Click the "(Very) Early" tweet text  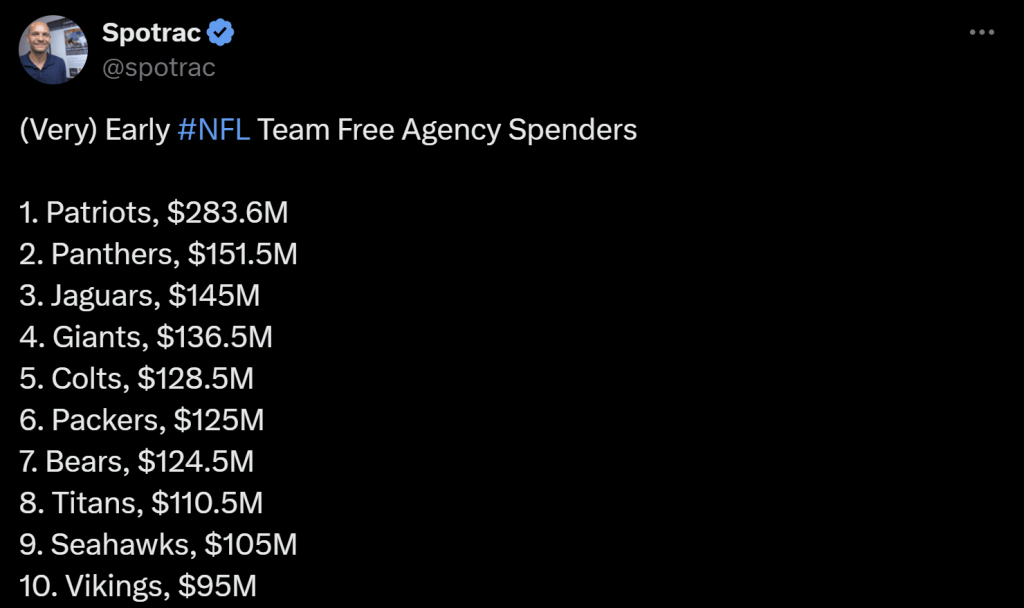click(x=94, y=130)
